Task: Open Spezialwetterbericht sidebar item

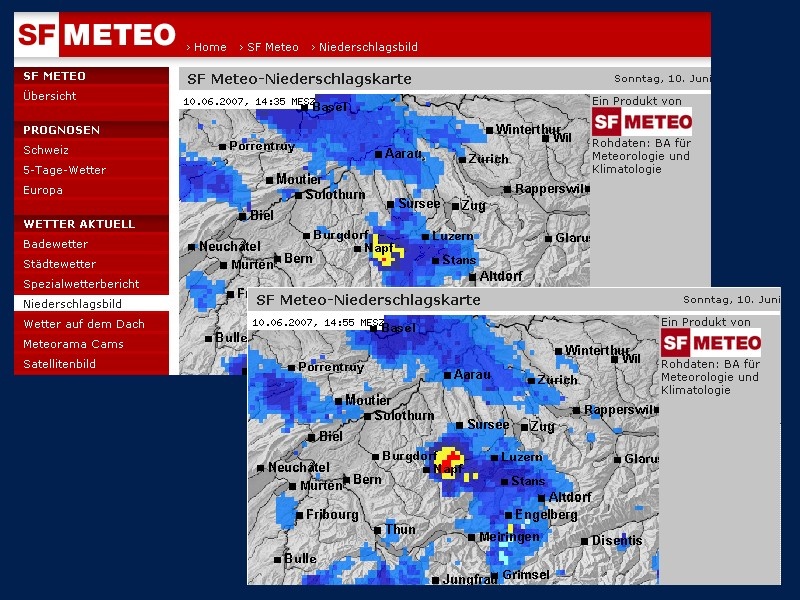Action: 81,283
